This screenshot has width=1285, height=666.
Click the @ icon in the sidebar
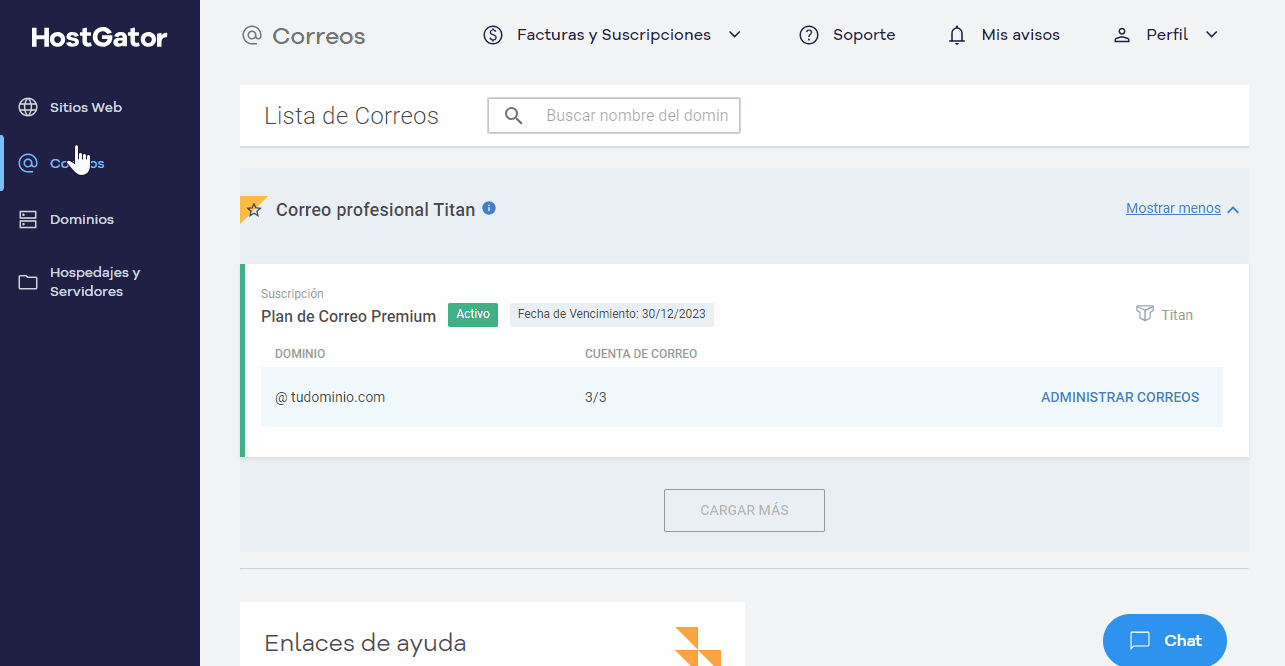pyautogui.click(x=28, y=163)
